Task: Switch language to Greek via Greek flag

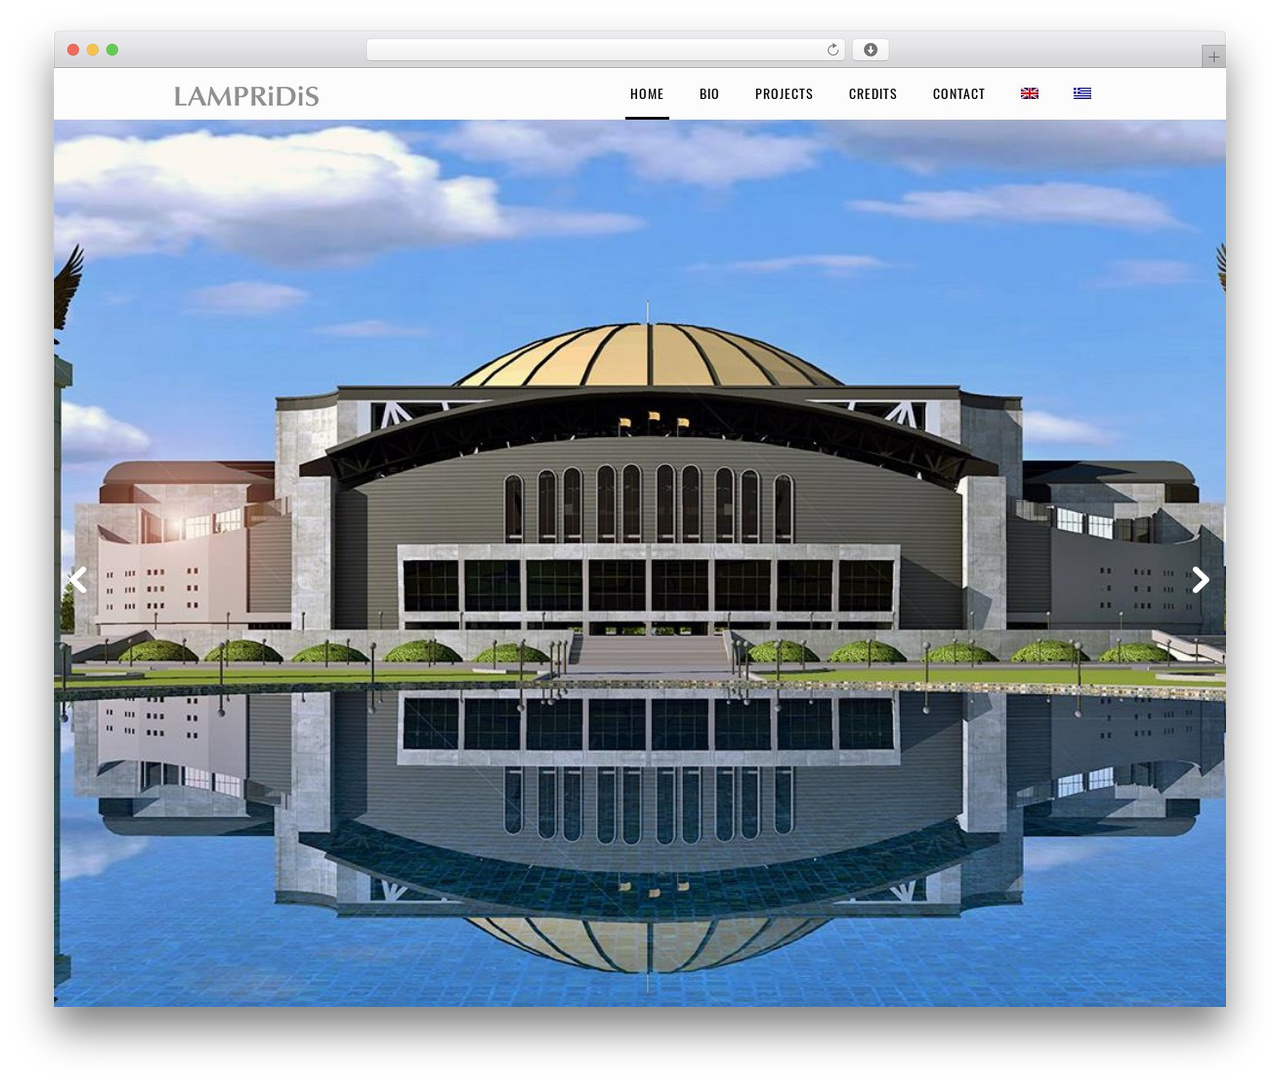Action: click(1082, 93)
